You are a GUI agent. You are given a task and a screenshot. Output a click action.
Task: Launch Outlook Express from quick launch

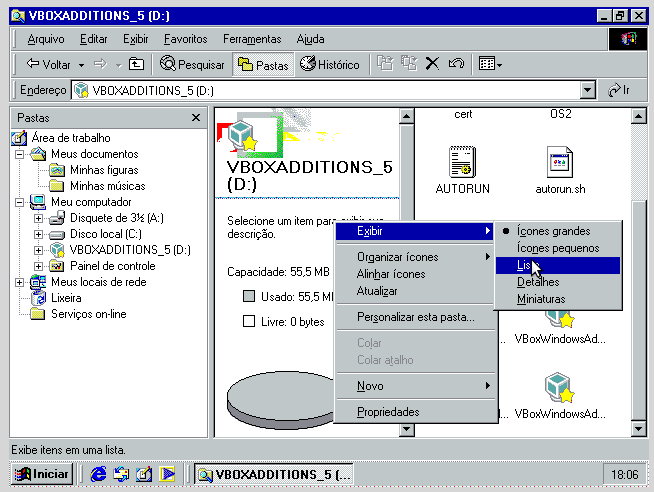click(x=121, y=474)
